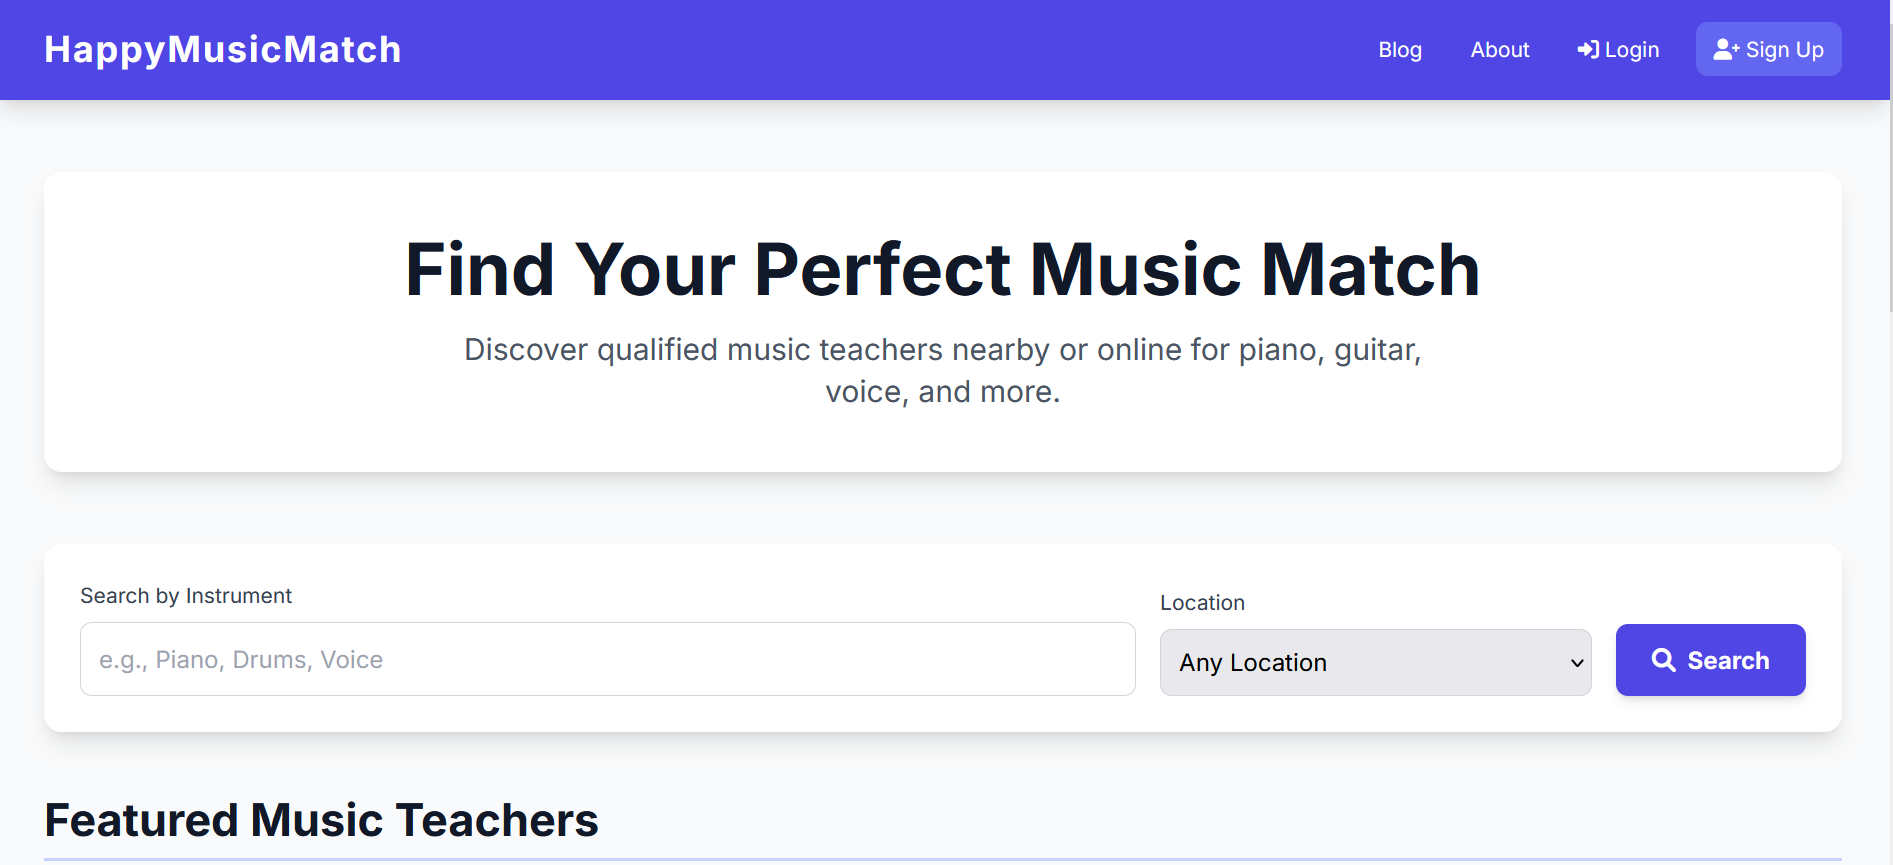1893x865 pixels.
Task: Click the Sign Up user-plus icon
Action: pos(1726,50)
